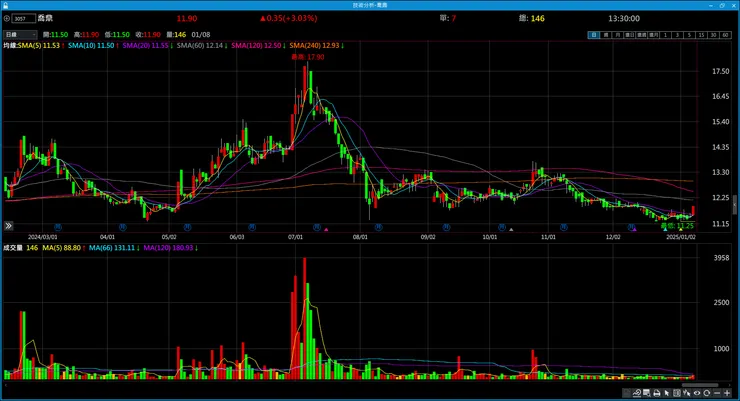
Task: Click the lock icon in the title bar corner
Action: 6,5
